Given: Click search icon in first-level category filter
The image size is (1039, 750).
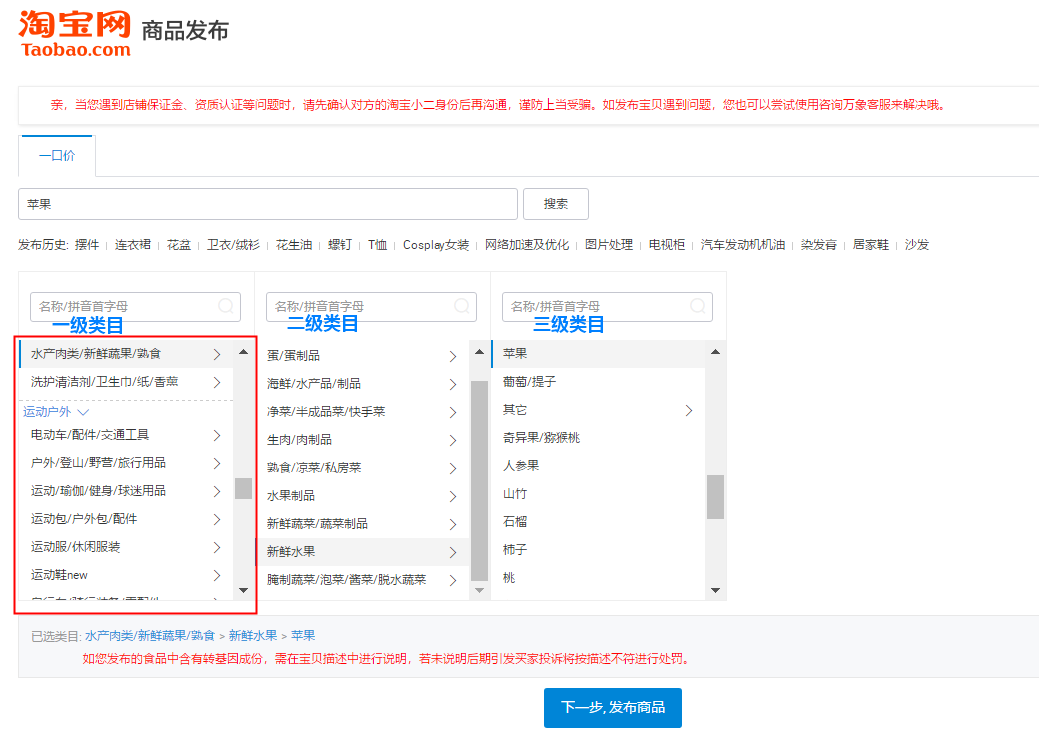Looking at the screenshot, I should click(226, 306).
